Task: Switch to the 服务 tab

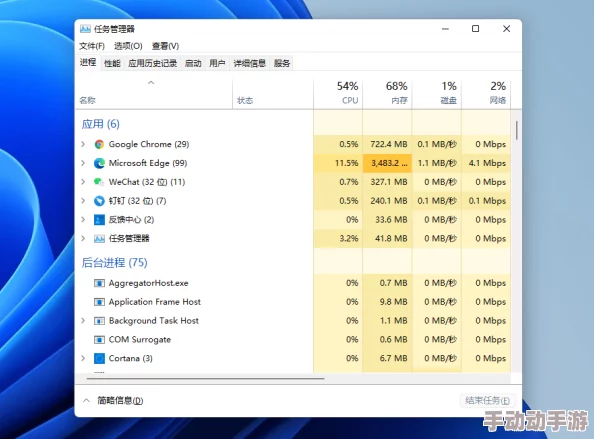Action: click(282, 63)
